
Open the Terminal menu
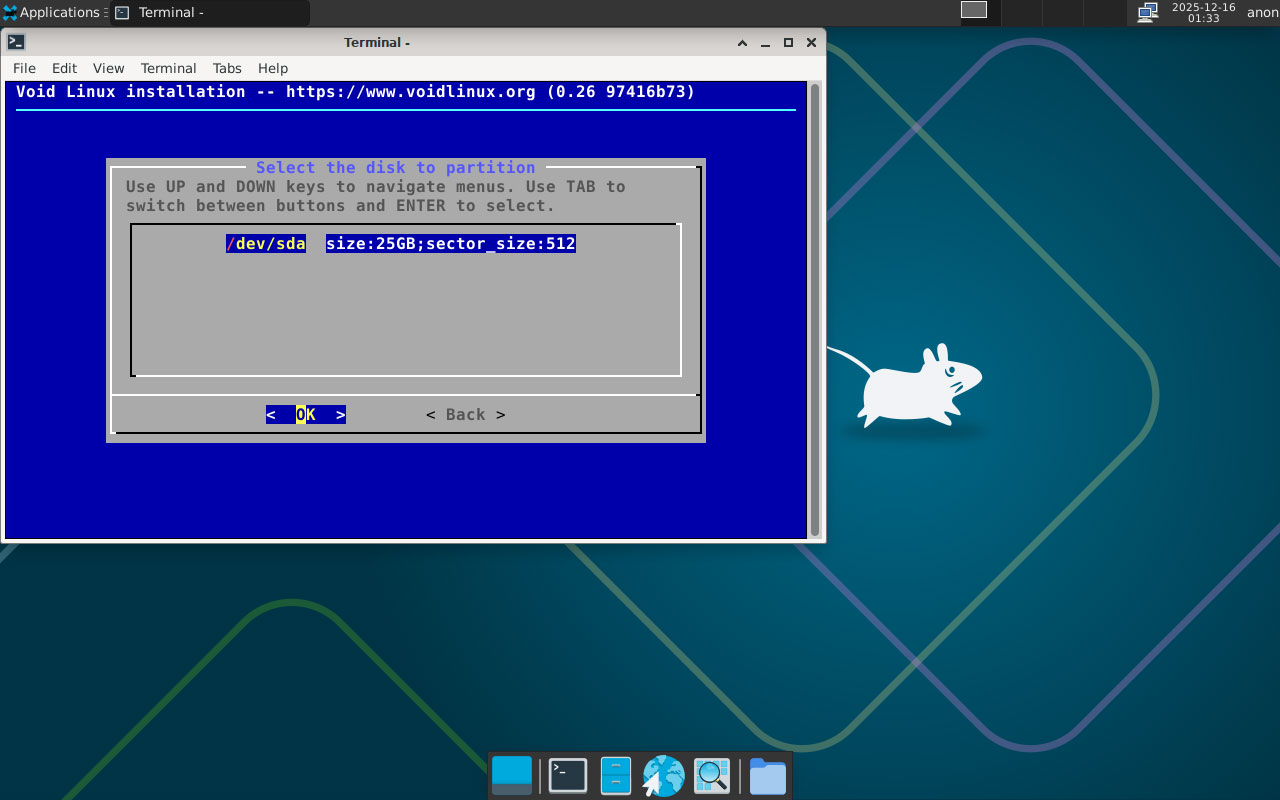[x=168, y=68]
